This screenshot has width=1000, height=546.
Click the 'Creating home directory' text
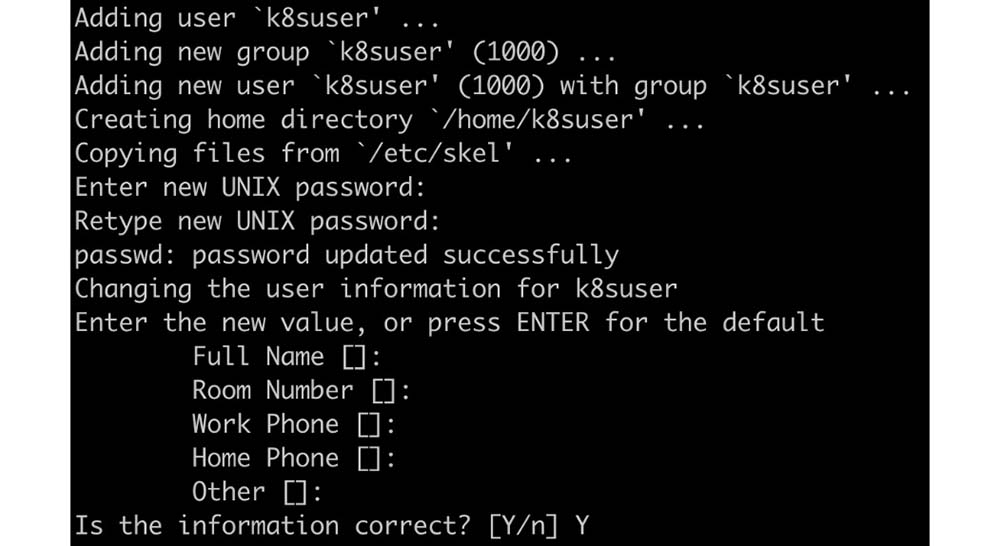click(244, 120)
